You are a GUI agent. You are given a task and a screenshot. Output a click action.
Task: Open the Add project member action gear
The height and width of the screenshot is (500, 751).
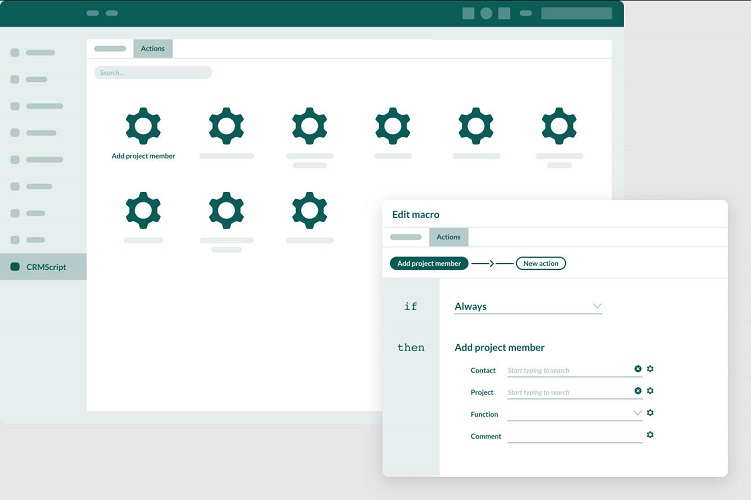pyautogui.click(x=143, y=126)
